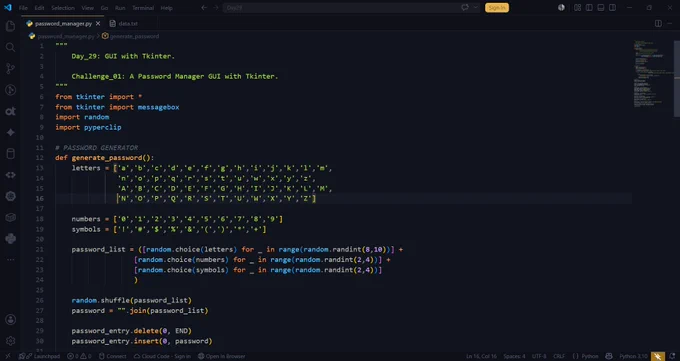Screen dimensions: 680x361
Task: Open Customize Layout icon in title bar
Action: 577,7
